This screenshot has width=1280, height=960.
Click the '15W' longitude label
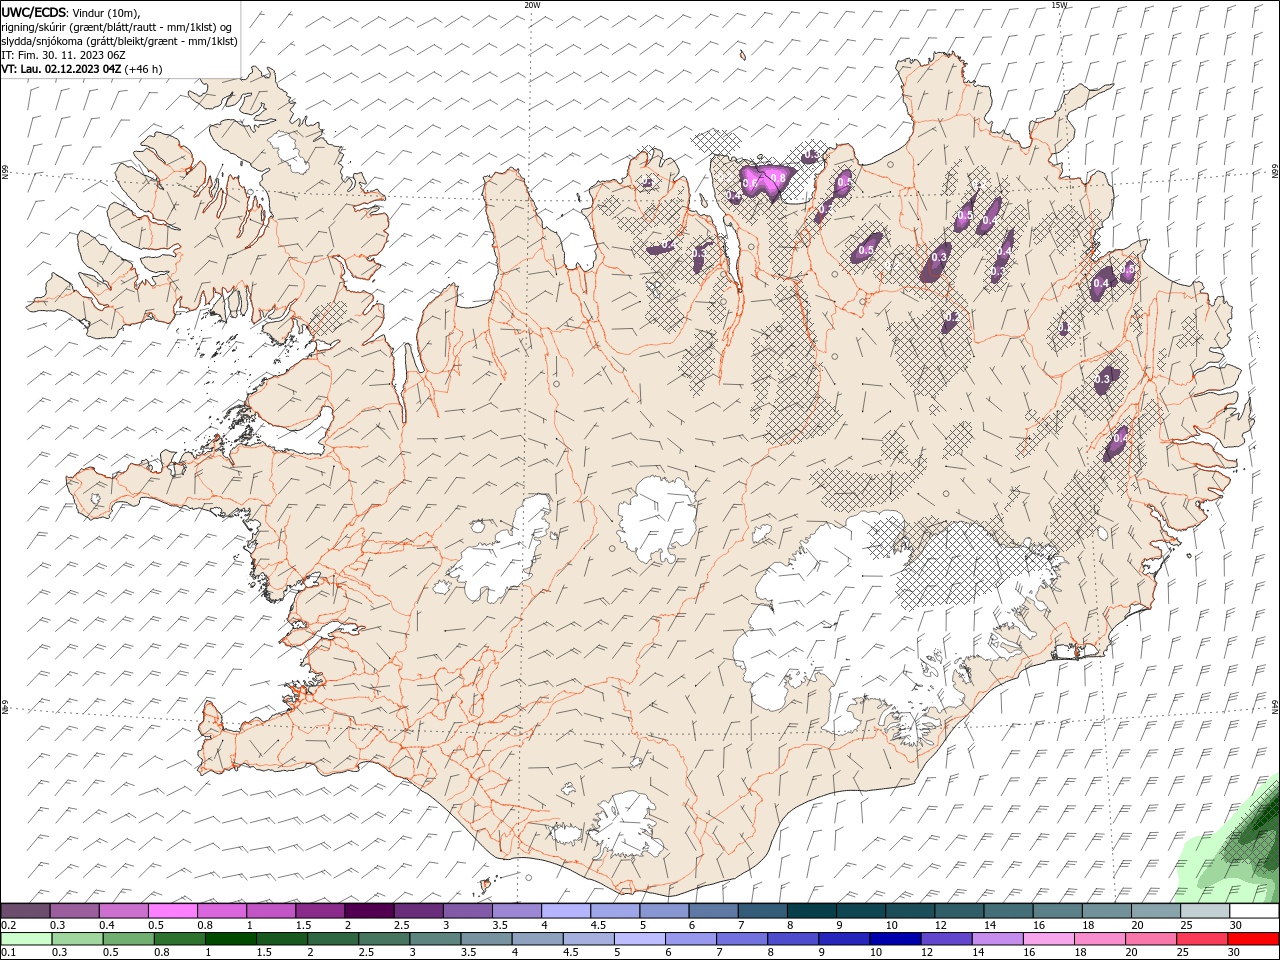(1059, 5)
